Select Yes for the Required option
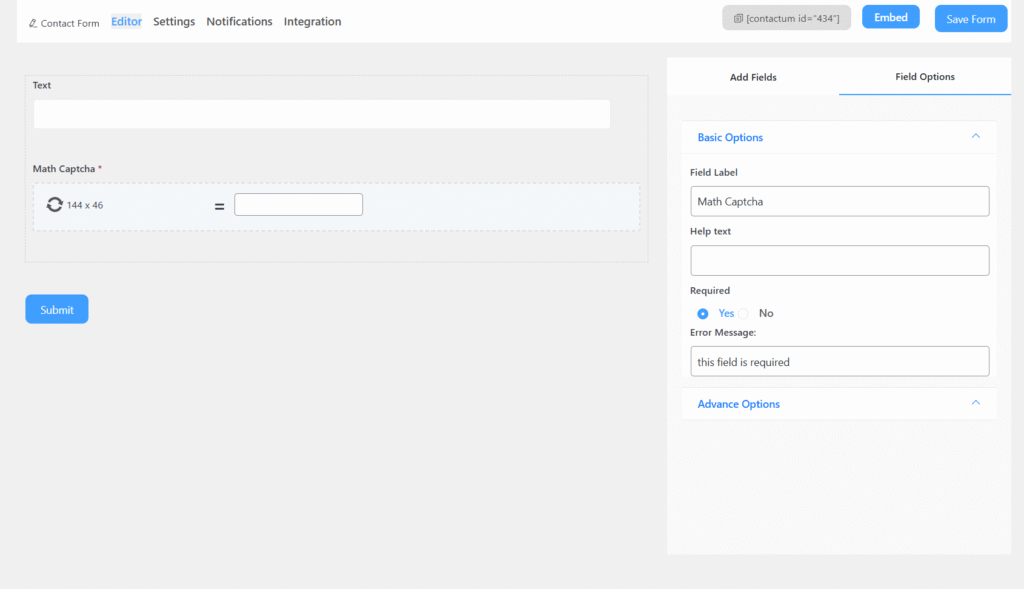 [703, 314]
